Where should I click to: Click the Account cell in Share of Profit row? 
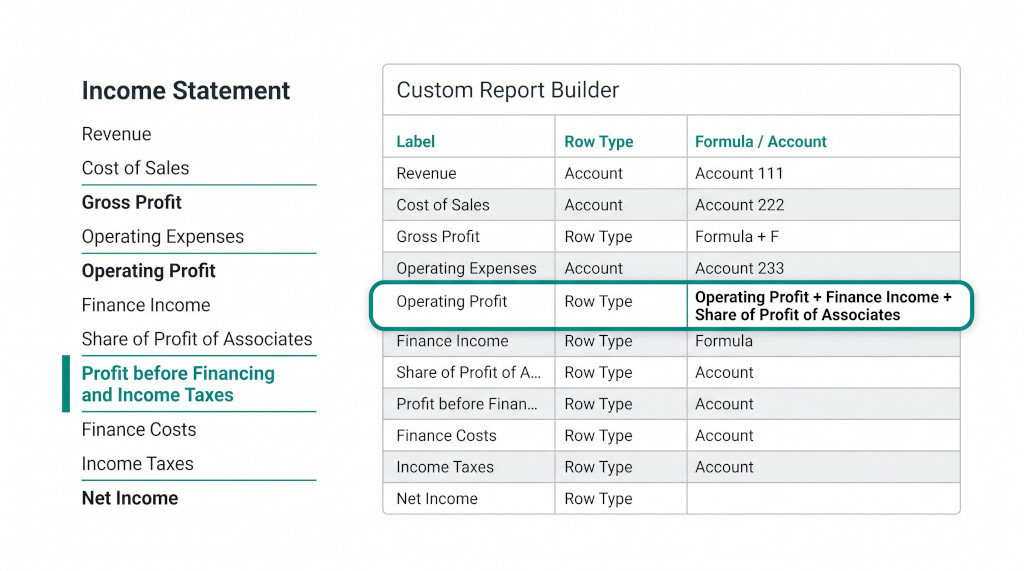(824, 372)
